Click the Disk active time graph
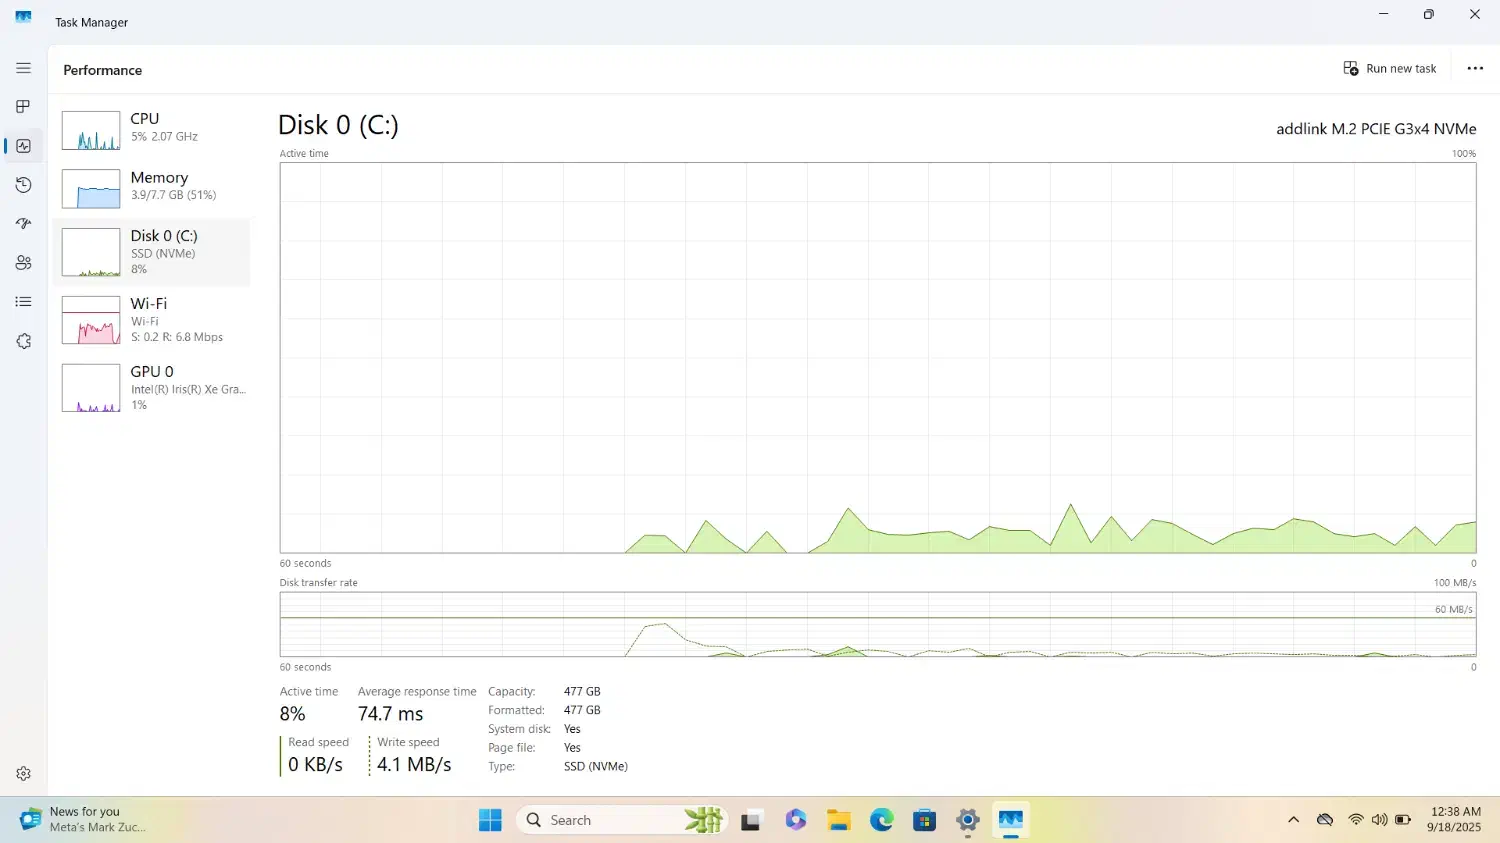 [877, 357]
